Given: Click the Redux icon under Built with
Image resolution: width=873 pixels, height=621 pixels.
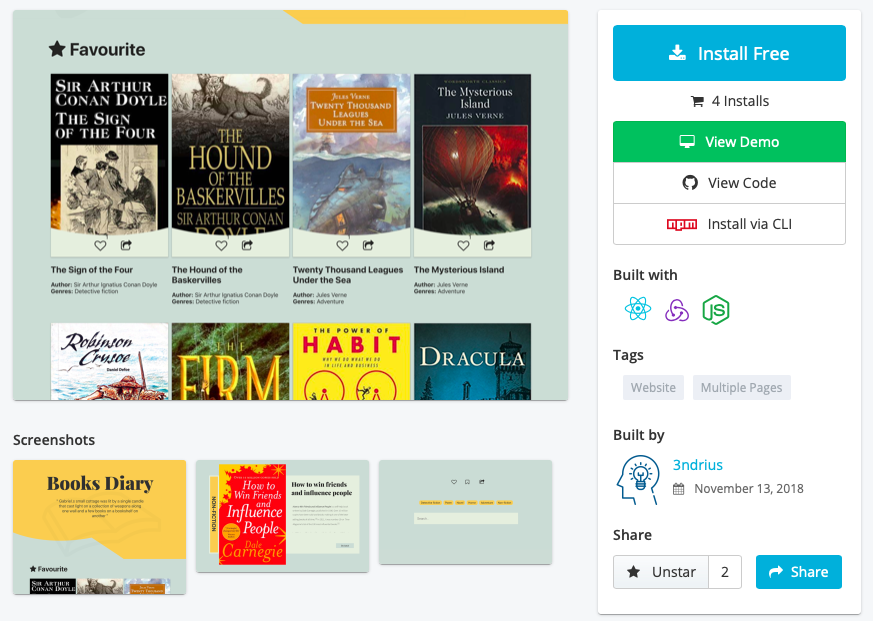Looking at the screenshot, I should [676, 310].
